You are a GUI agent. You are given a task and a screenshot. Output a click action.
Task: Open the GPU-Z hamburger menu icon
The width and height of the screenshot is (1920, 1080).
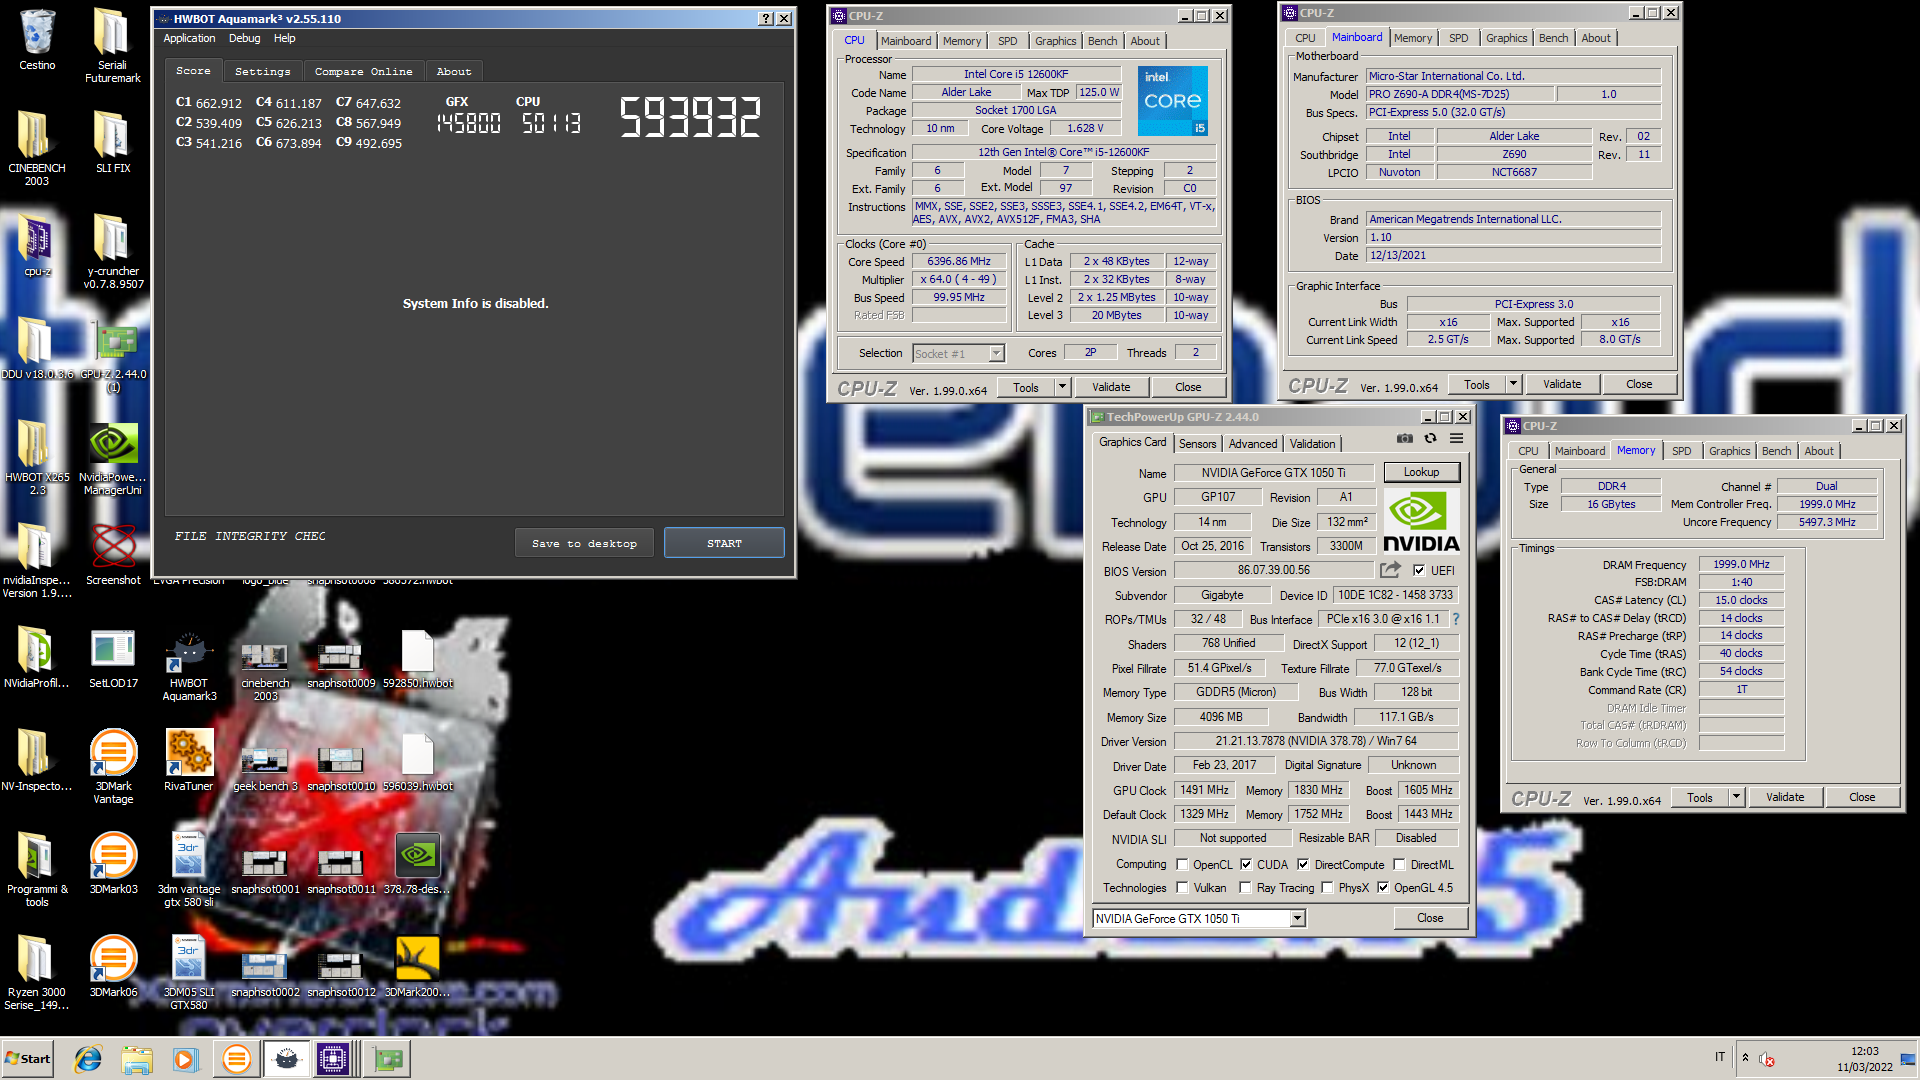1457,438
